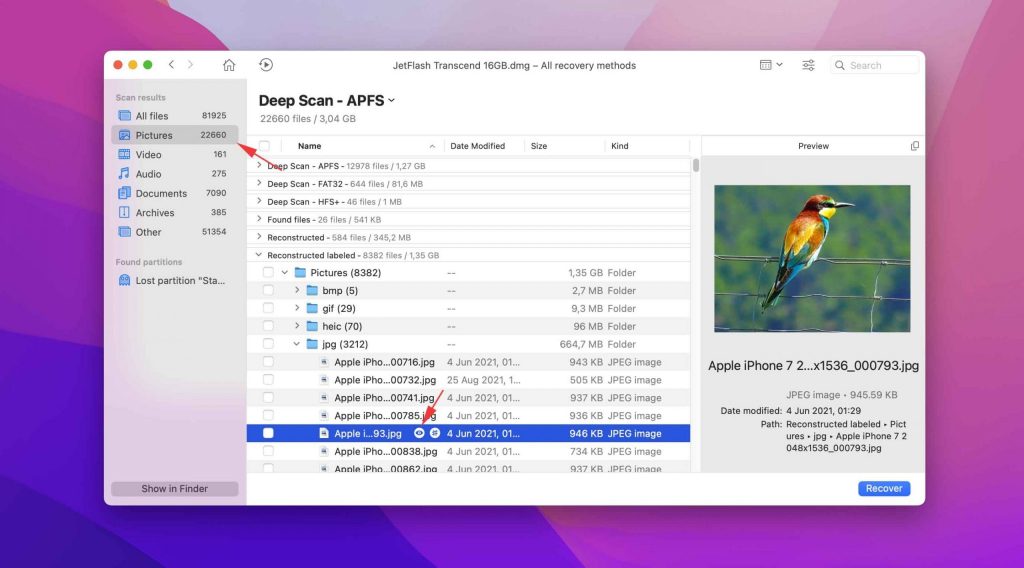This screenshot has width=1024, height=568.
Task: Expand the Deep Scan - HFS+ group
Action: 259,201
